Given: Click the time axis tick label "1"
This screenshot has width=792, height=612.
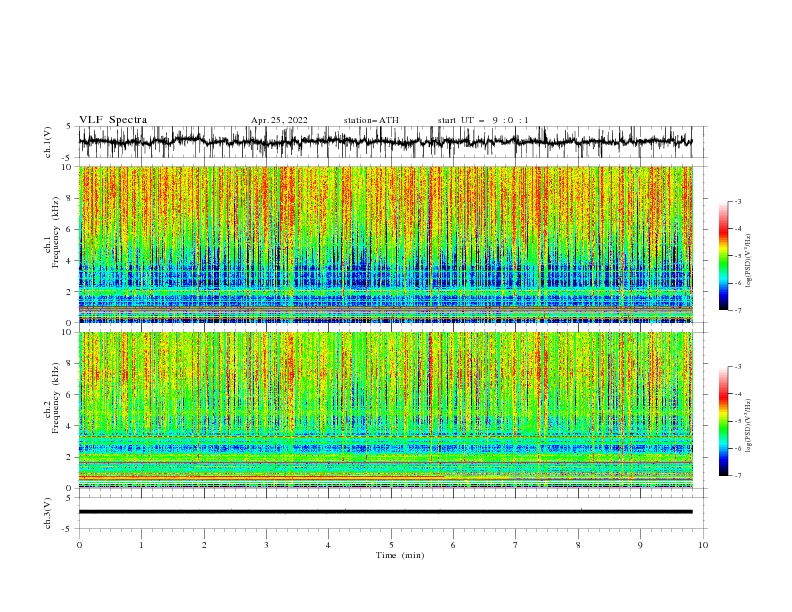Looking at the screenshot, I should pos(141,545).
